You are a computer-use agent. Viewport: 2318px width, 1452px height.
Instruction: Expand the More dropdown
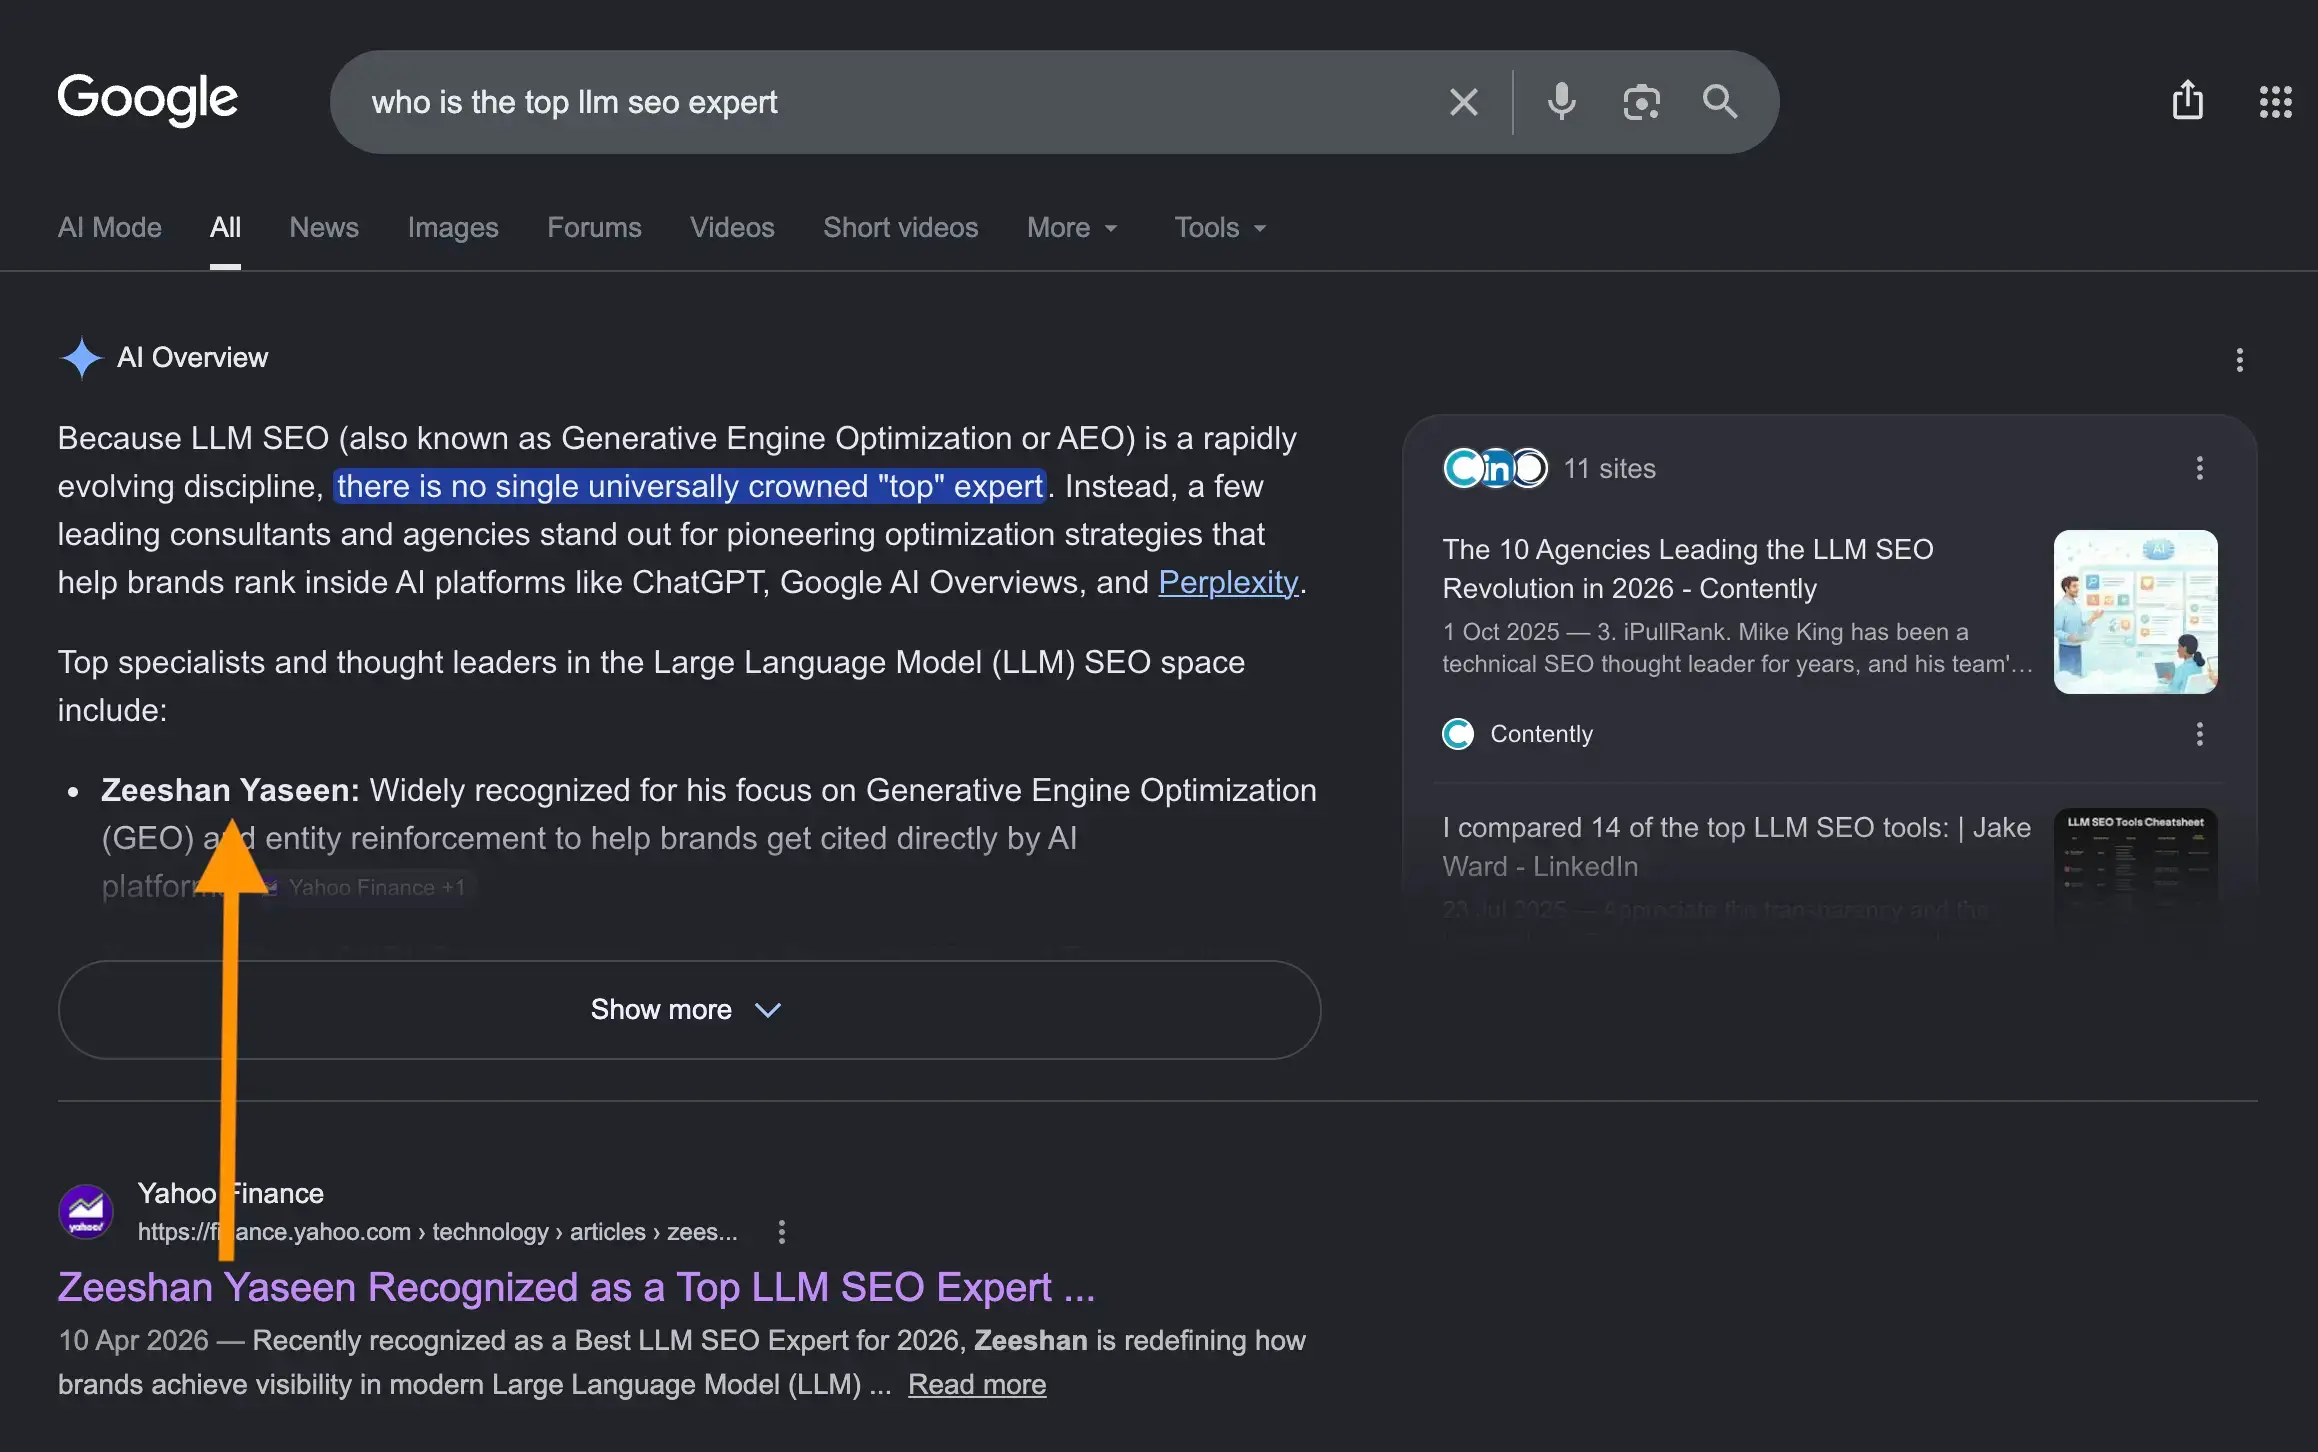(1072, 228)
